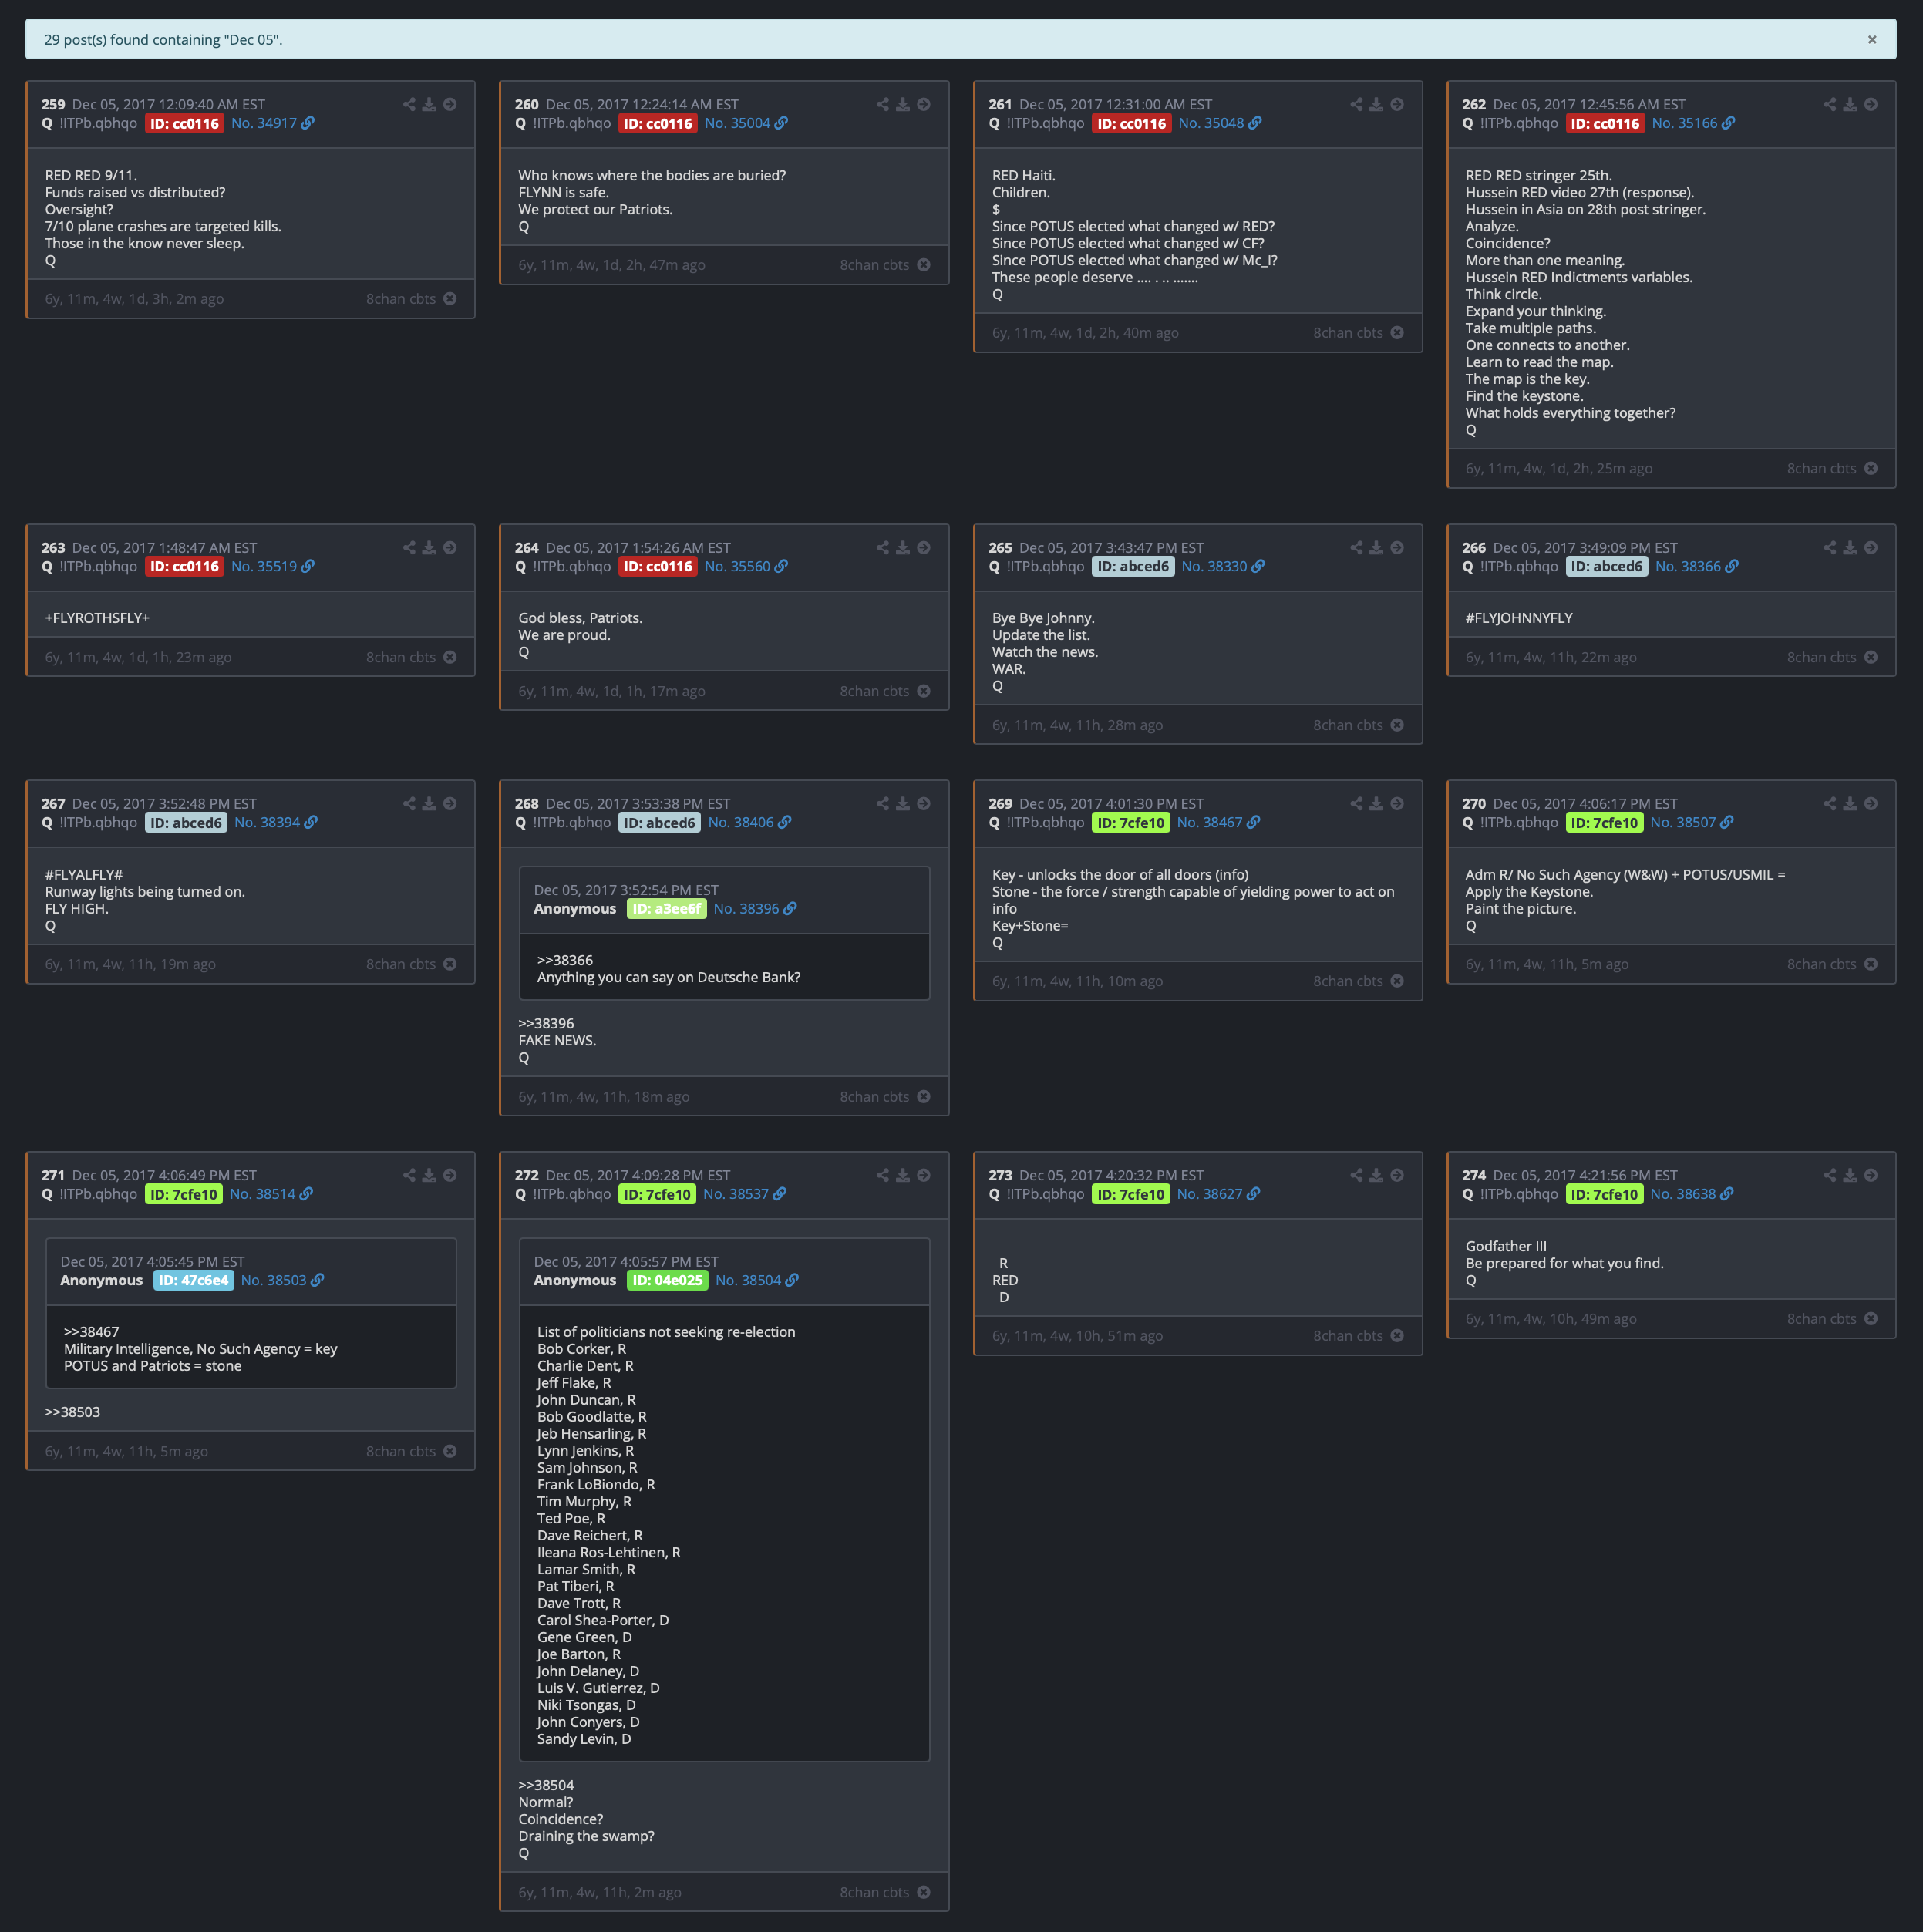
Task: Click the blue ID: 47c6e4 badge
Action: 194,1280
